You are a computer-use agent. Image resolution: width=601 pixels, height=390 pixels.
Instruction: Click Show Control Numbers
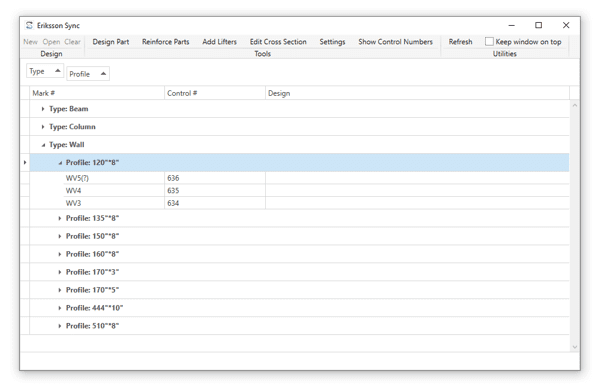point(396,42)
